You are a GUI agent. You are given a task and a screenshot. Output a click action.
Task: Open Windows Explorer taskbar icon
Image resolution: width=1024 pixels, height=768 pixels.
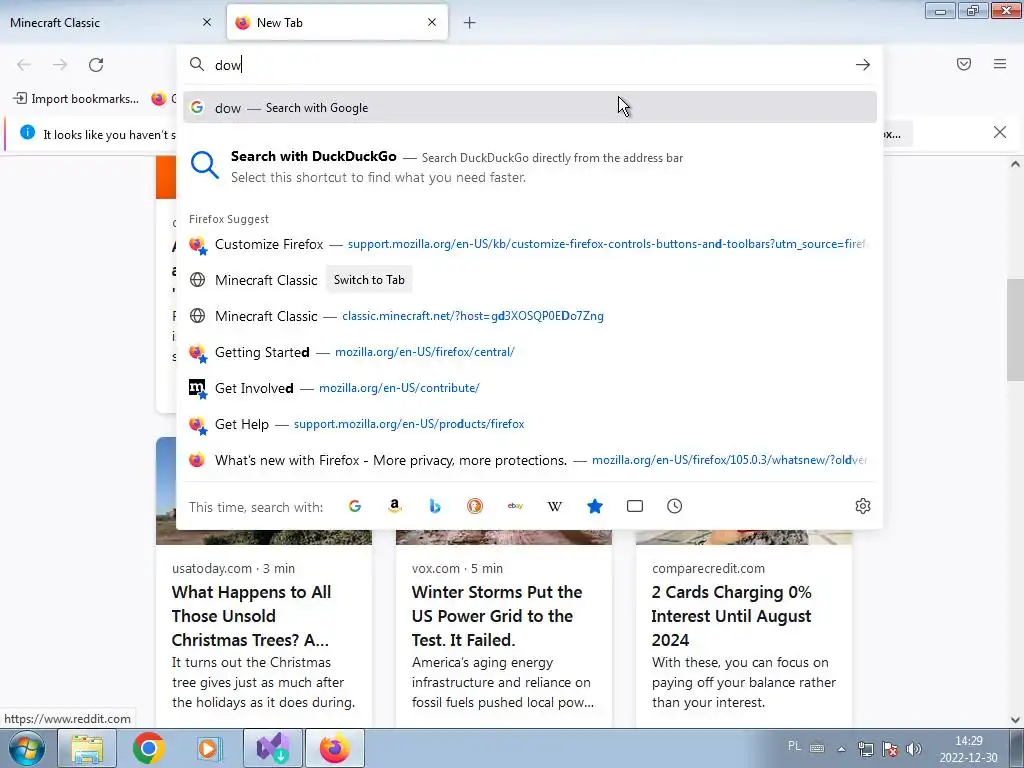[x=87, y=748]
